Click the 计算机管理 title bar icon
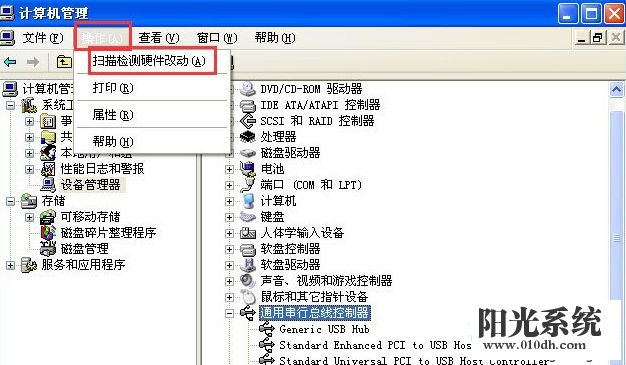 tap(8, 13)
